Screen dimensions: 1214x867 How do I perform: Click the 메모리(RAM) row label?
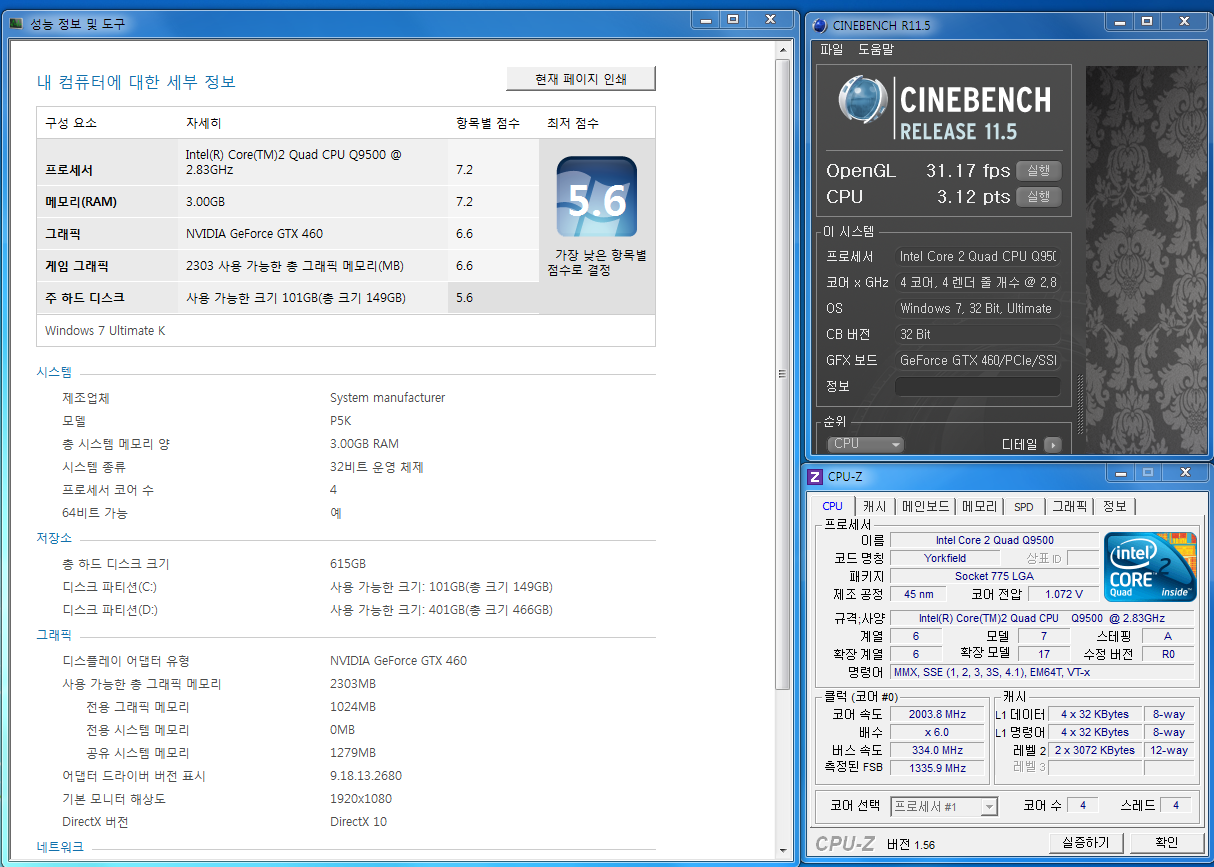pos(81,202)
